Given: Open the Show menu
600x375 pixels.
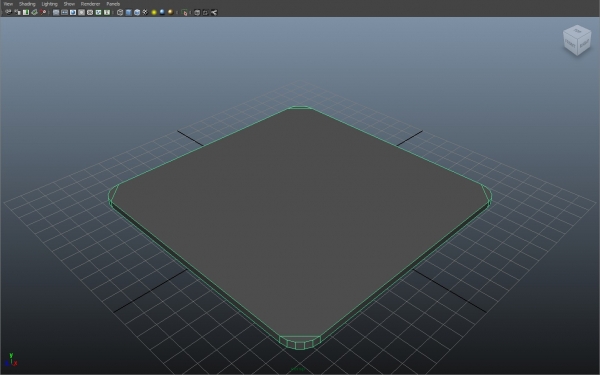Looking at the screenshot, I should (69, 4).
